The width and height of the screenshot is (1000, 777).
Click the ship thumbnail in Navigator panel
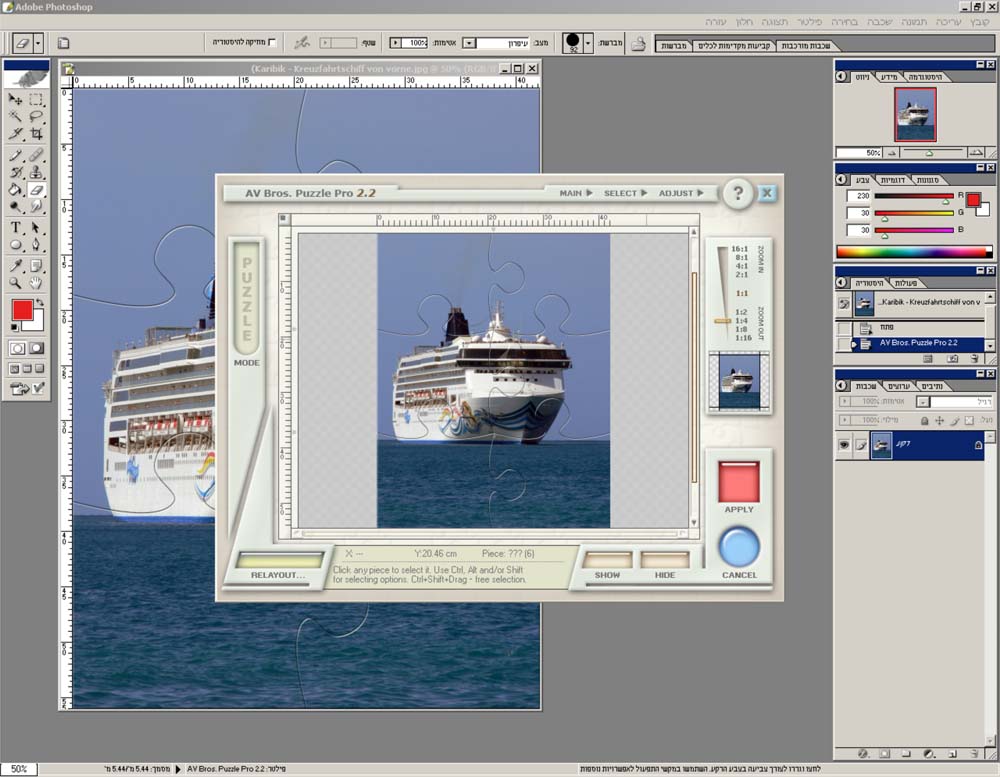click(914, 114)
